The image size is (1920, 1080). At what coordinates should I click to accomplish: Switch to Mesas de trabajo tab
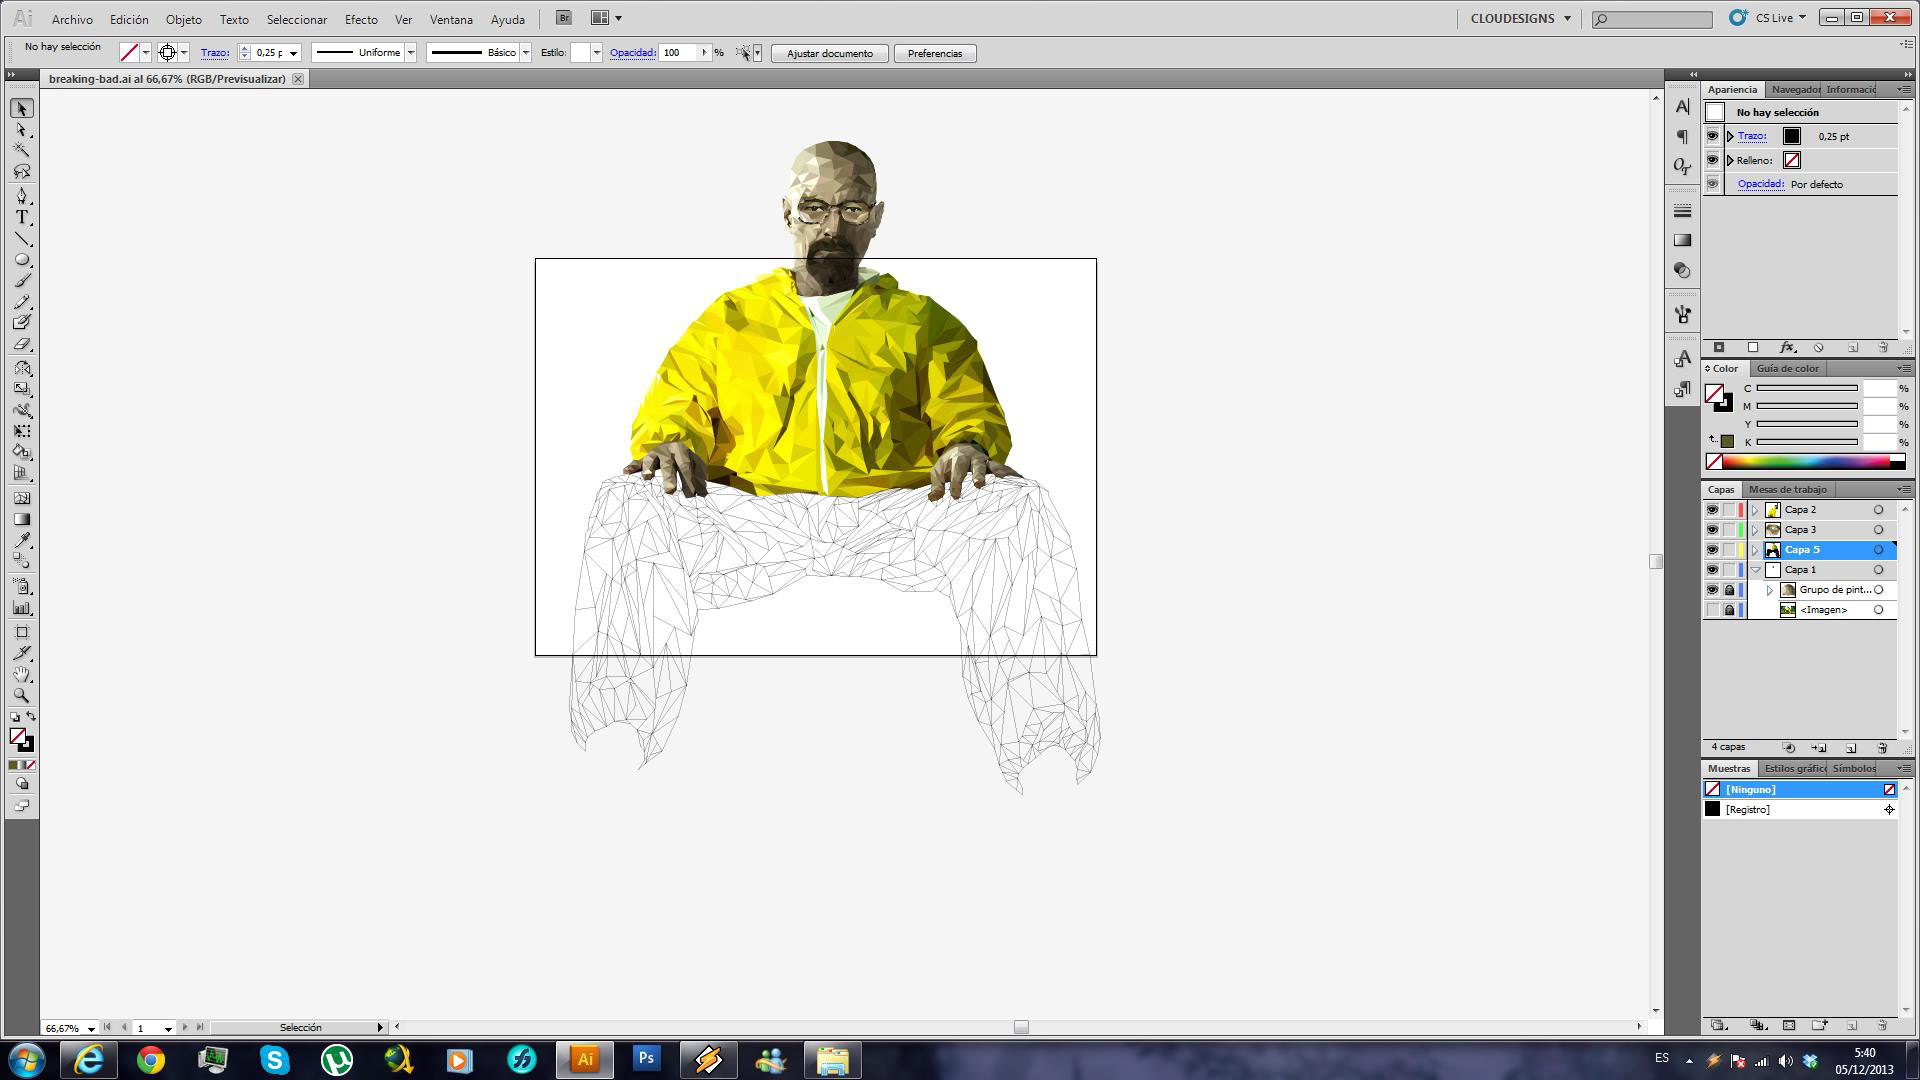pos(1787,489)
